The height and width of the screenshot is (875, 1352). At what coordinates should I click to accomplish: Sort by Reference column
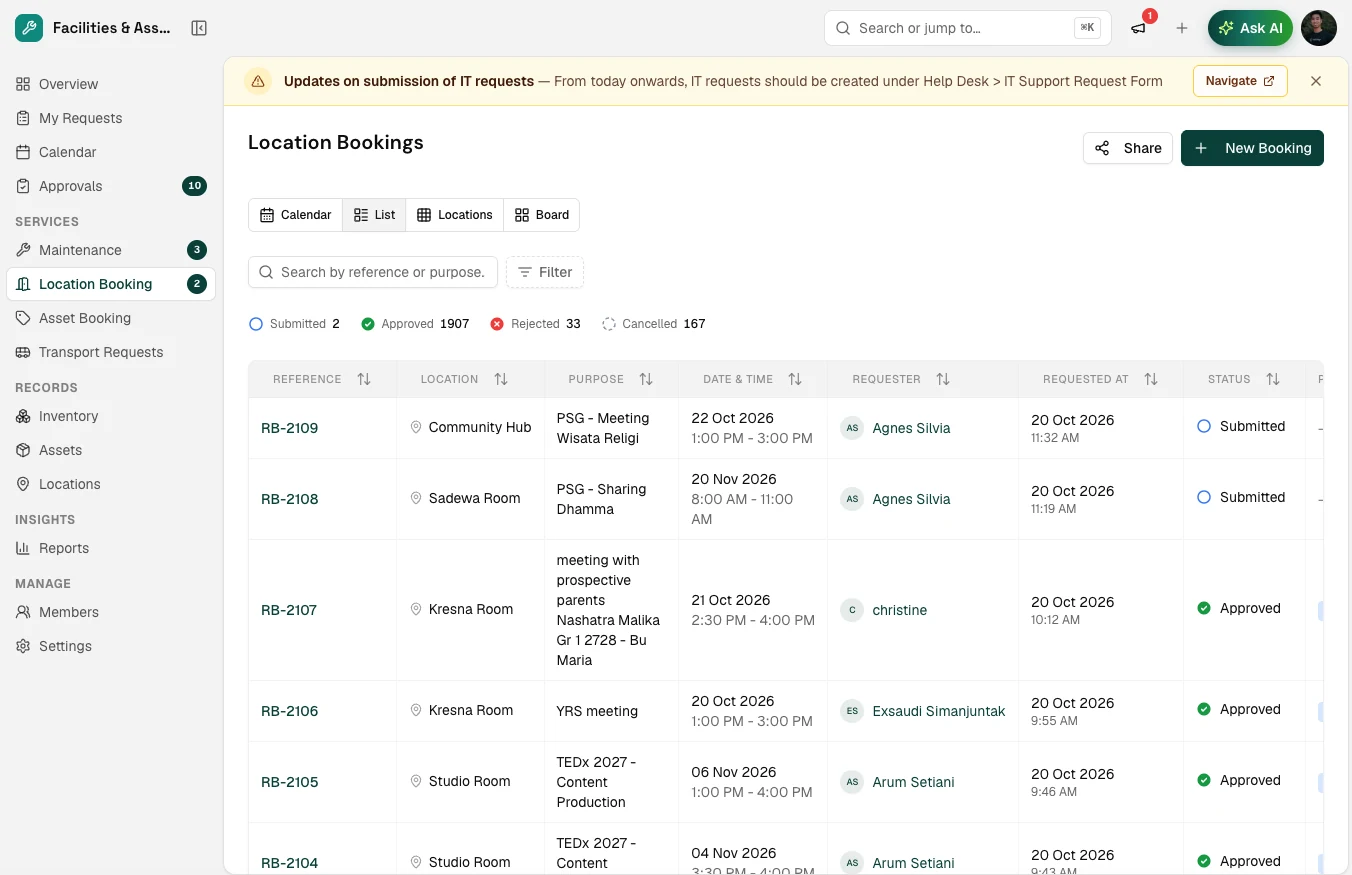(364, 379)
